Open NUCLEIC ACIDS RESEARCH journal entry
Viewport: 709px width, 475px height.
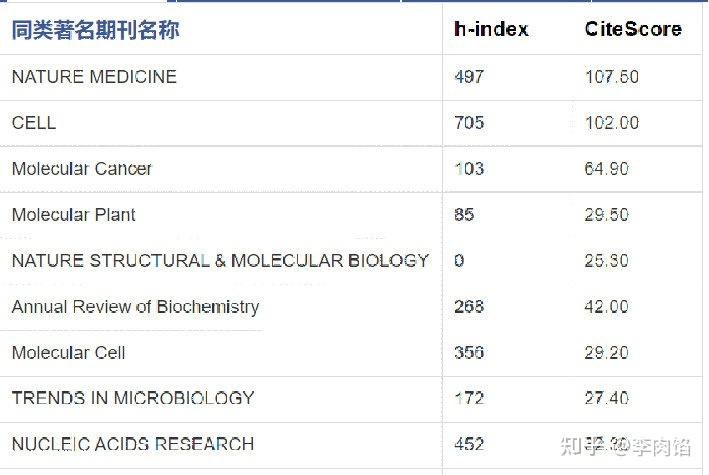[x=133, y=444]
